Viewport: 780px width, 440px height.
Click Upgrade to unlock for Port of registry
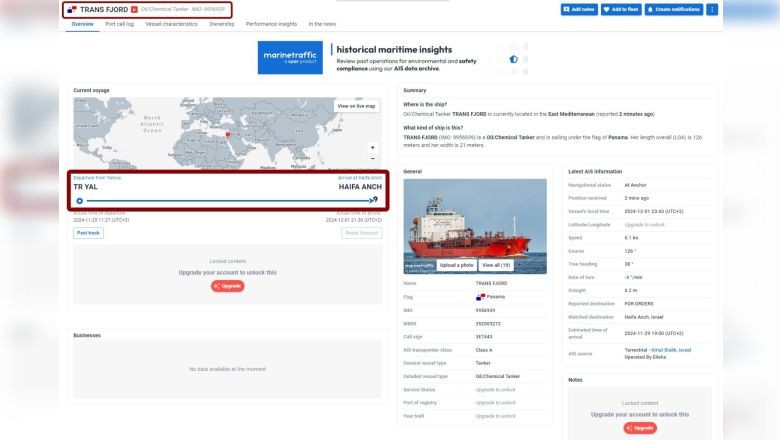[495, 403]
